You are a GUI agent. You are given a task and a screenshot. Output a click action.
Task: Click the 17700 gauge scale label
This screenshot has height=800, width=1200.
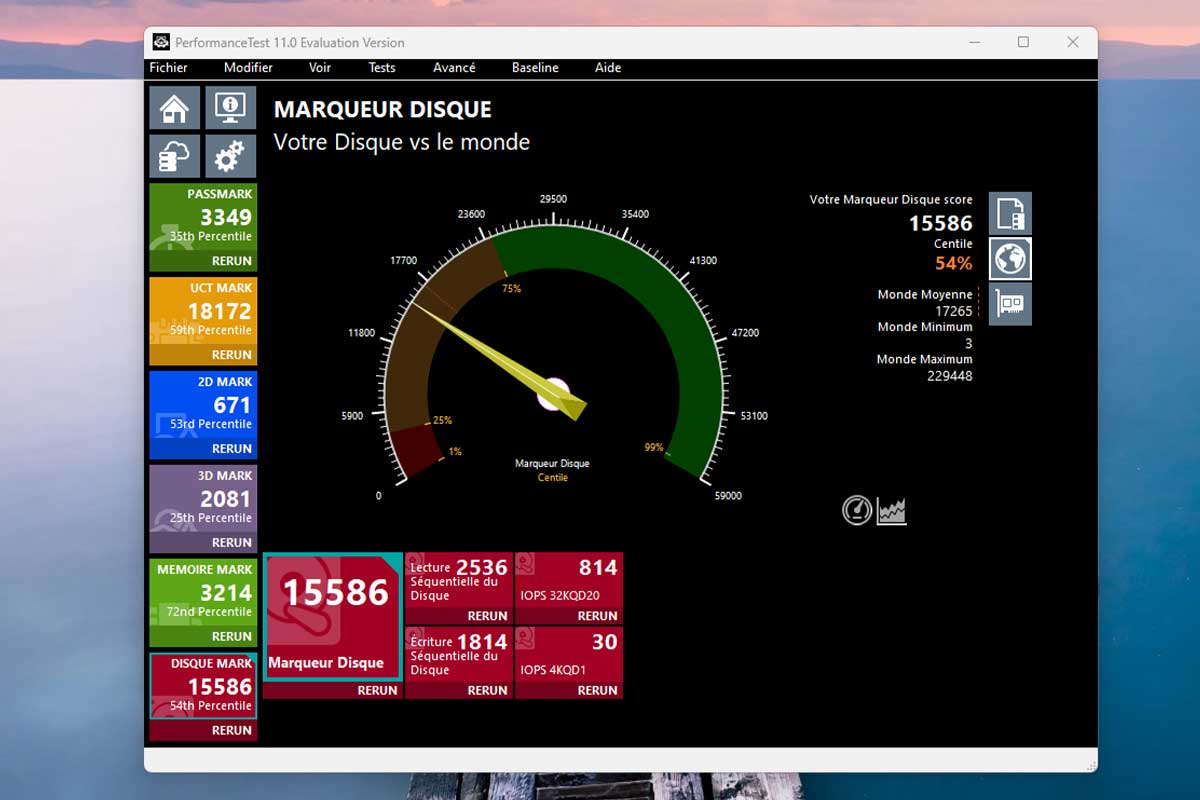[403, 261]
